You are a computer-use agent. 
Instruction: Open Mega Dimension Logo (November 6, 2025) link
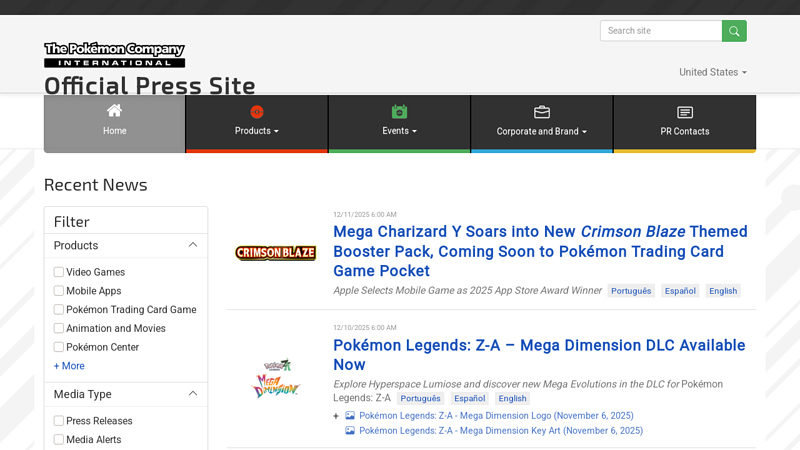point(496,415)
